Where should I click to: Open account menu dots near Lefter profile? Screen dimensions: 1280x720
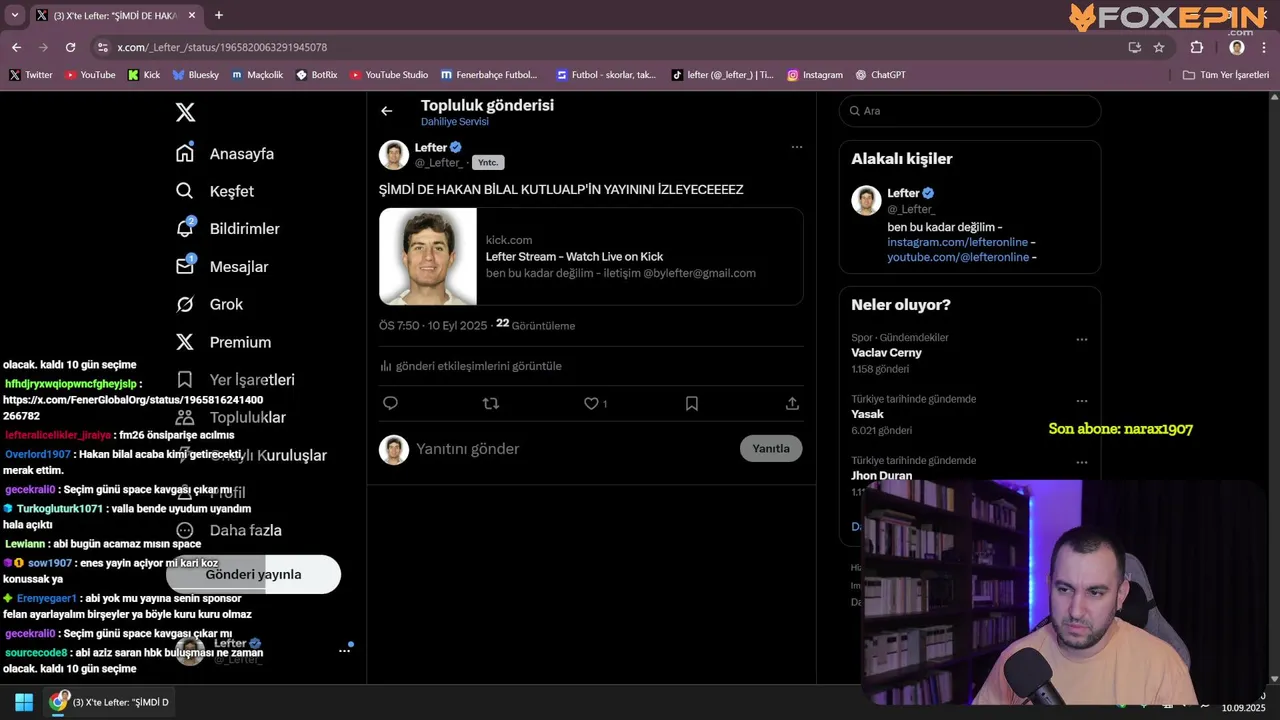344,651
